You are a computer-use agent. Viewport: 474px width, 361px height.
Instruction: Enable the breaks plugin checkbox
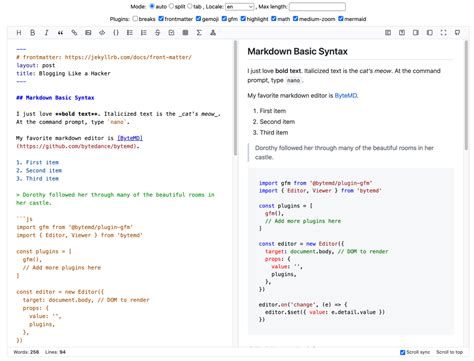pos(135,19)
